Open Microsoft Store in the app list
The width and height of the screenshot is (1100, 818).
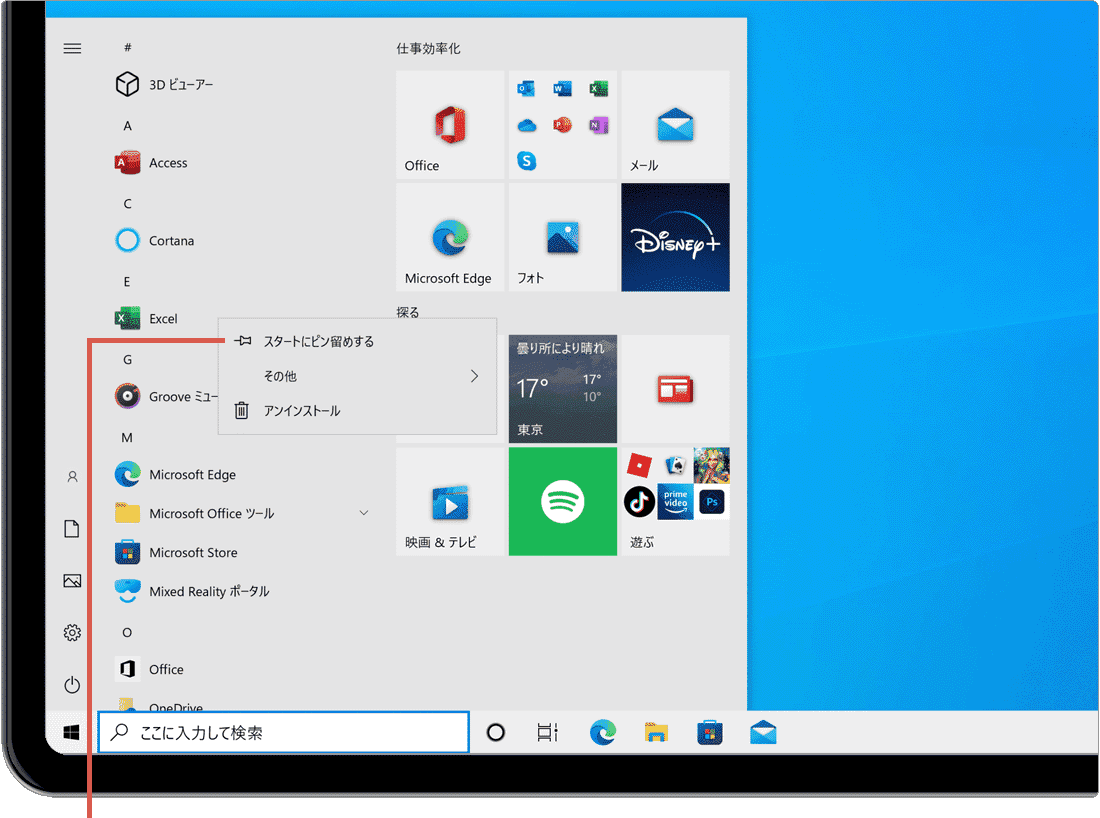pos(176,553)
